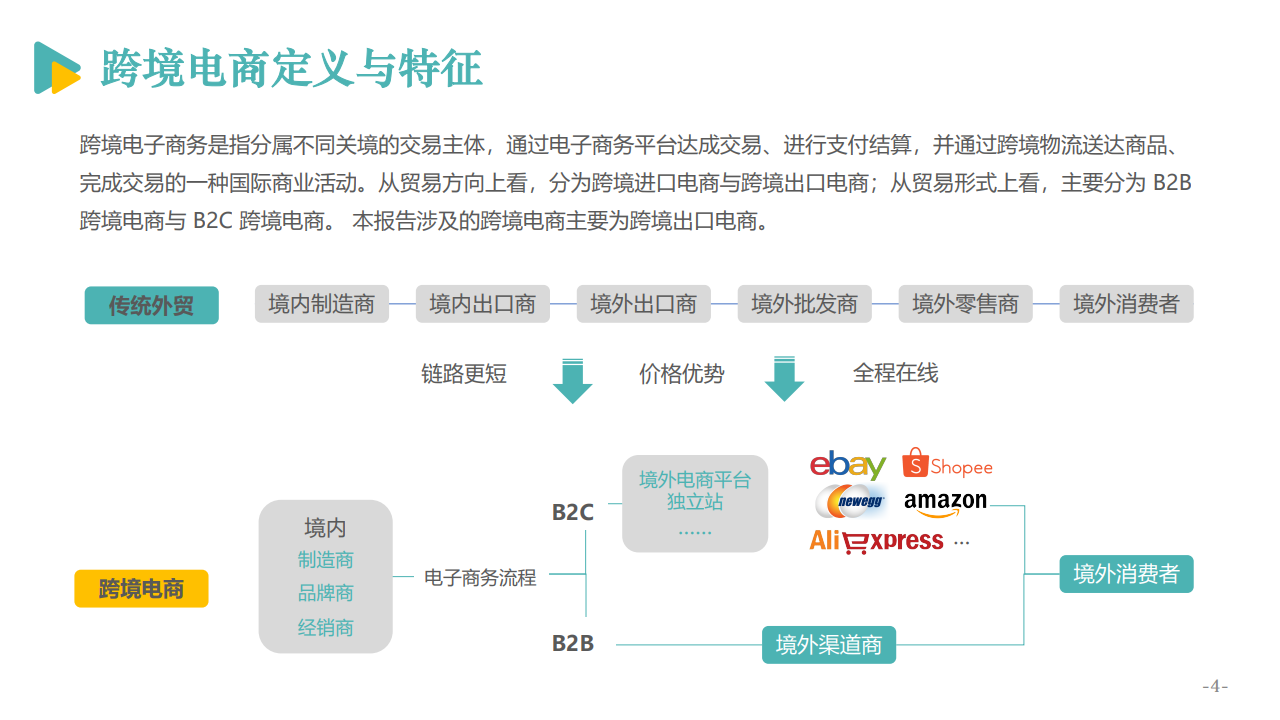1280x720 pixels.
Task: Select the 传统外贸 teal label
Action: click(151, 305)
